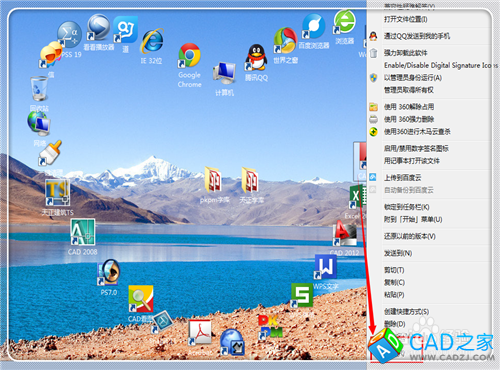The width and height of the screenshot is (500, 370).
Task: Select 通过QQ发送到我的手机 menu entry
Action: coord(417,36)
